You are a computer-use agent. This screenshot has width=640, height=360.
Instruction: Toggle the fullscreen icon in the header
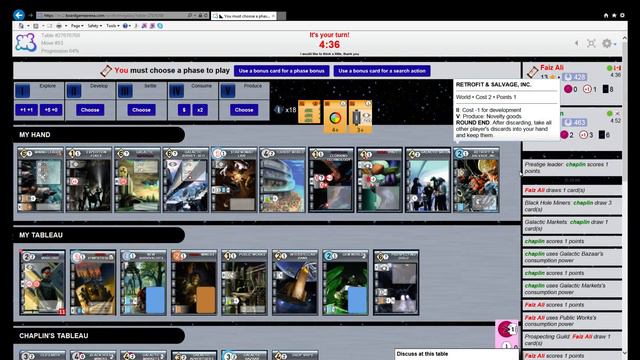591,43
